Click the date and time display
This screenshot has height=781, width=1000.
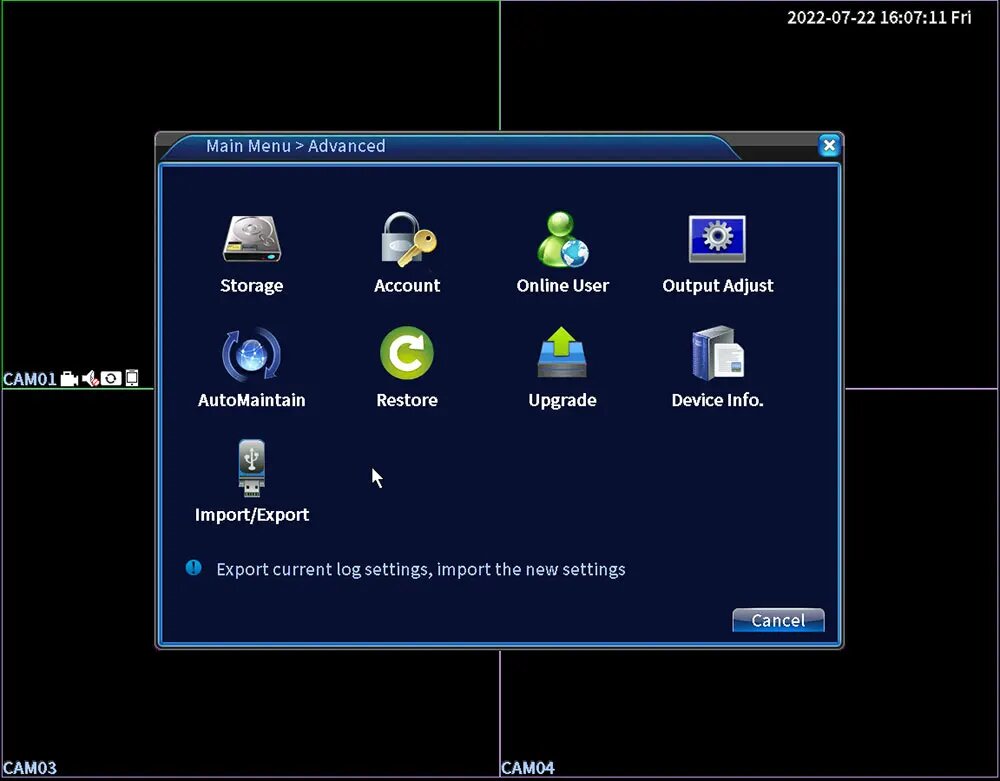(x=879, y=17)
